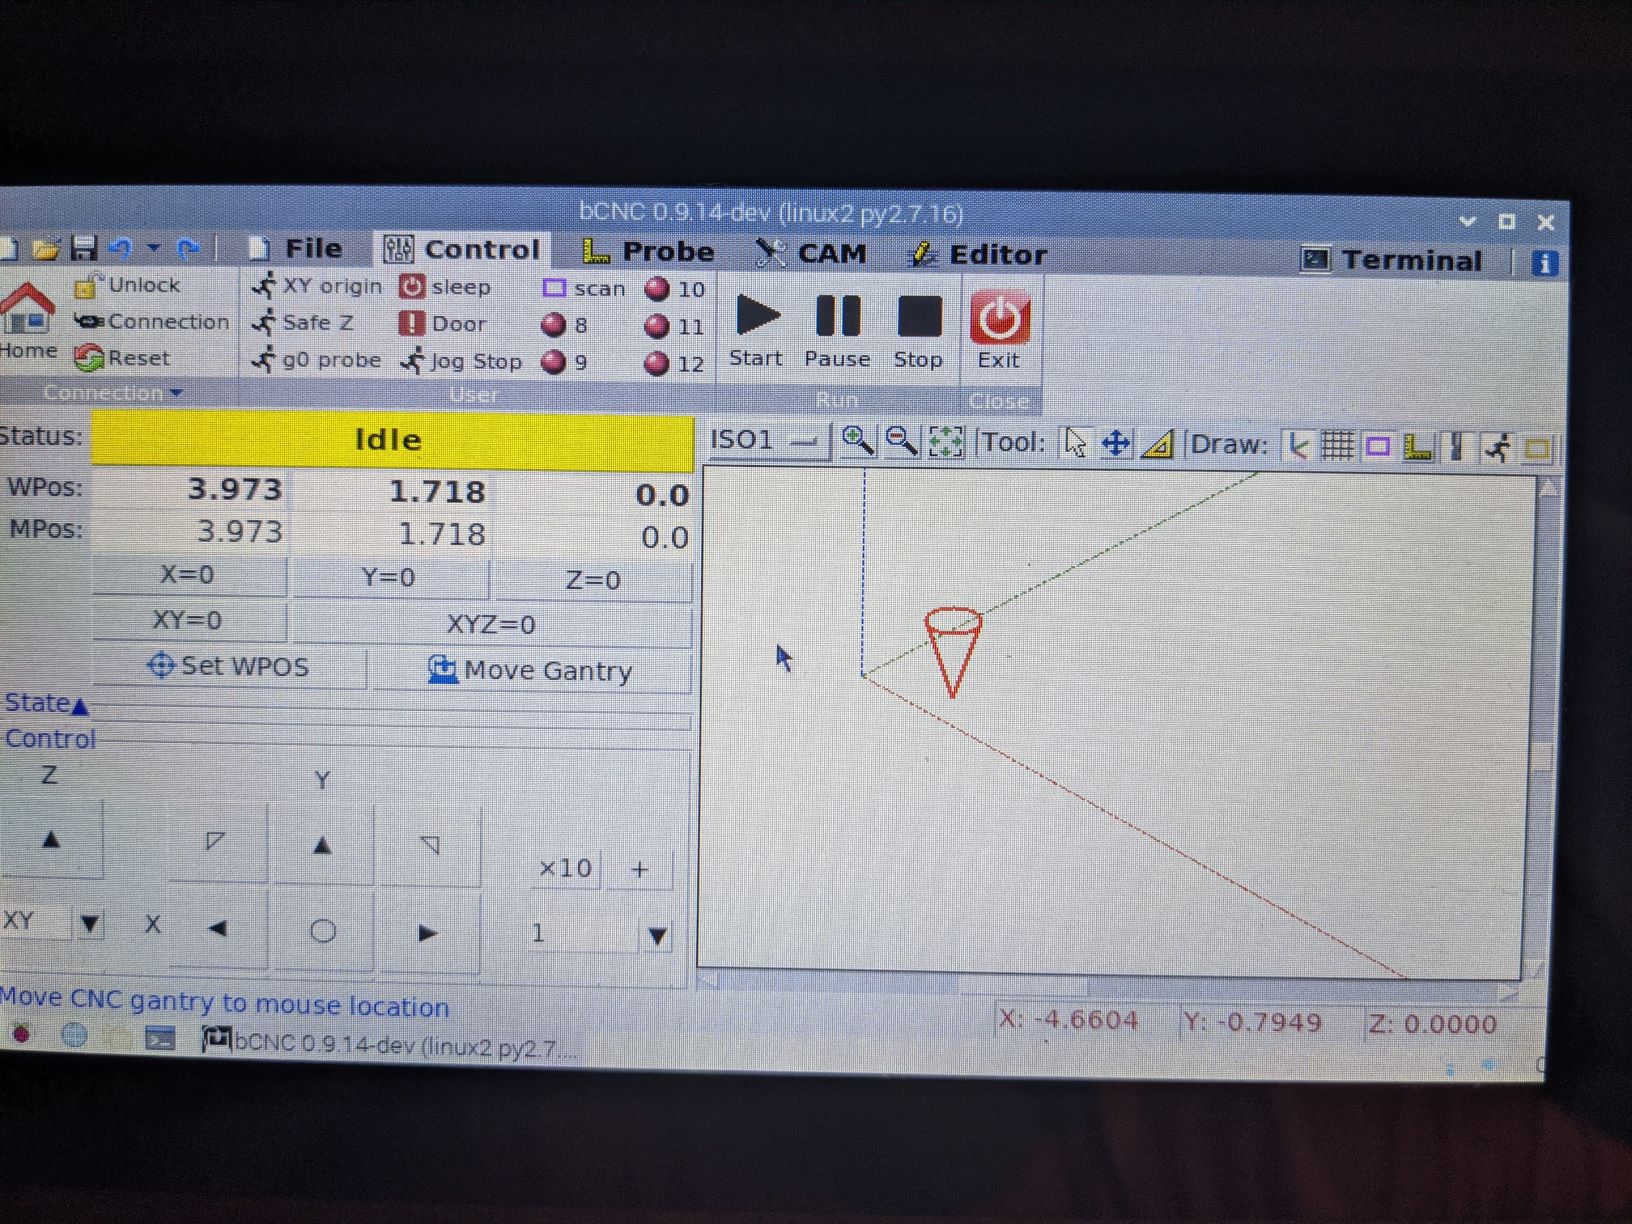Open the jog step size dropdown
The height and width of the screenshot is (1224, 1632).
657,936
